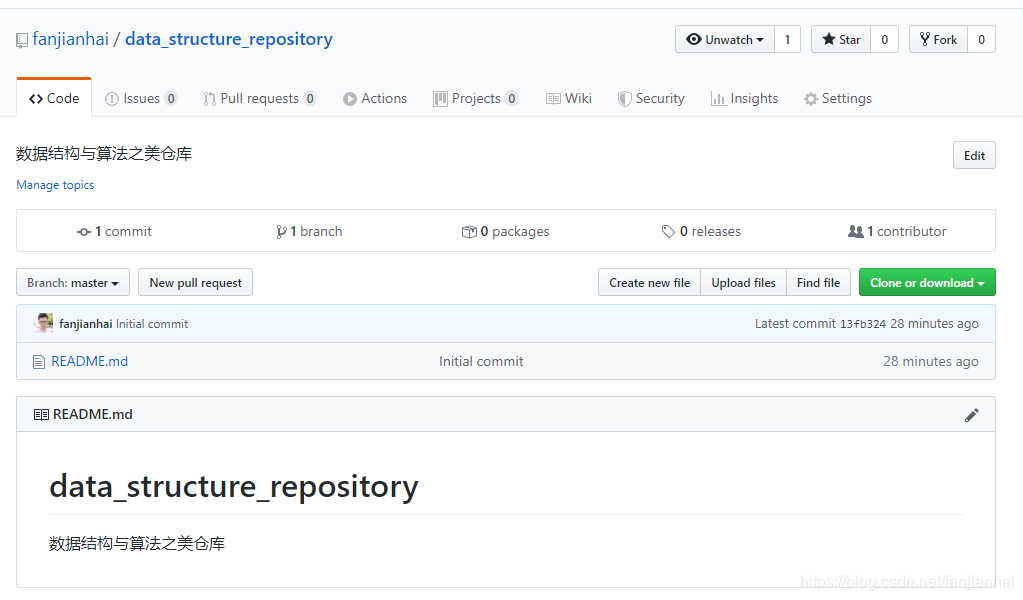This screenshot has height=600, width=1023.
Task: Click the eye icon on Unwatch button
Action: (x=694, y=39)
